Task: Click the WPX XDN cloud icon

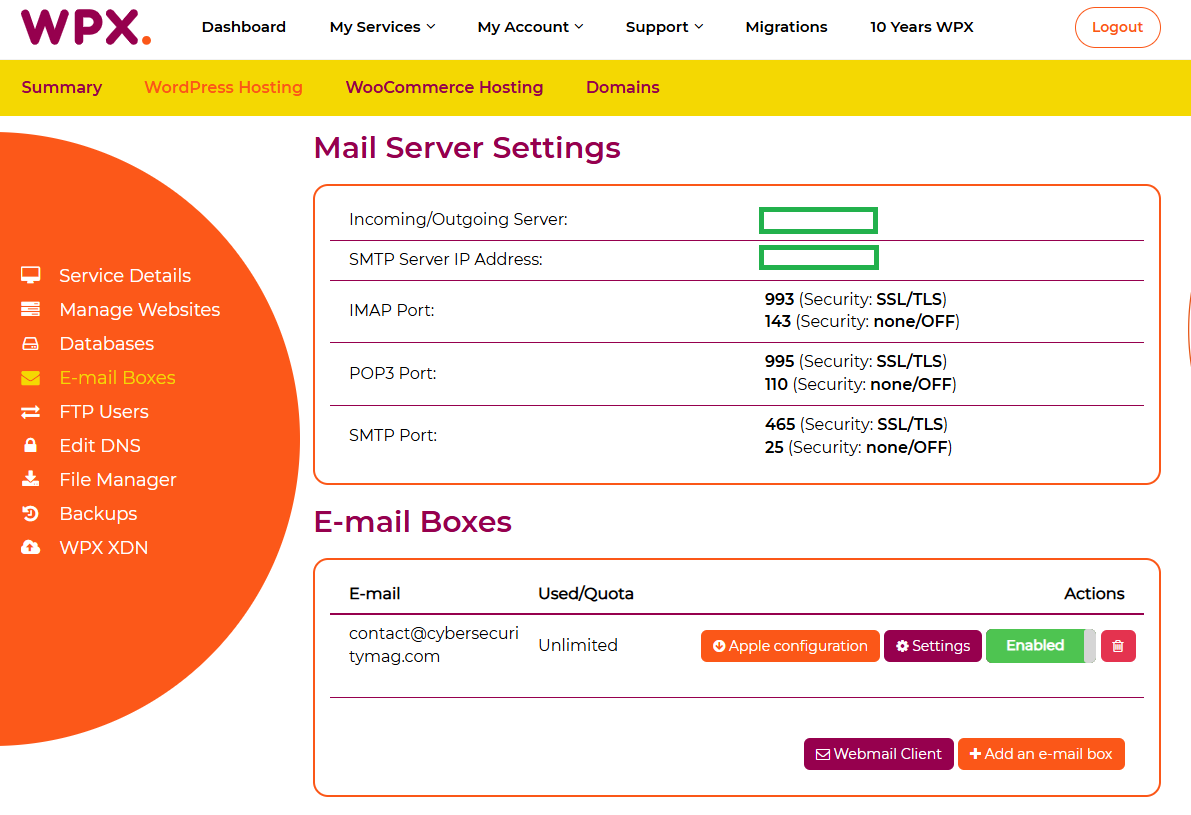Action: (30, 548)
